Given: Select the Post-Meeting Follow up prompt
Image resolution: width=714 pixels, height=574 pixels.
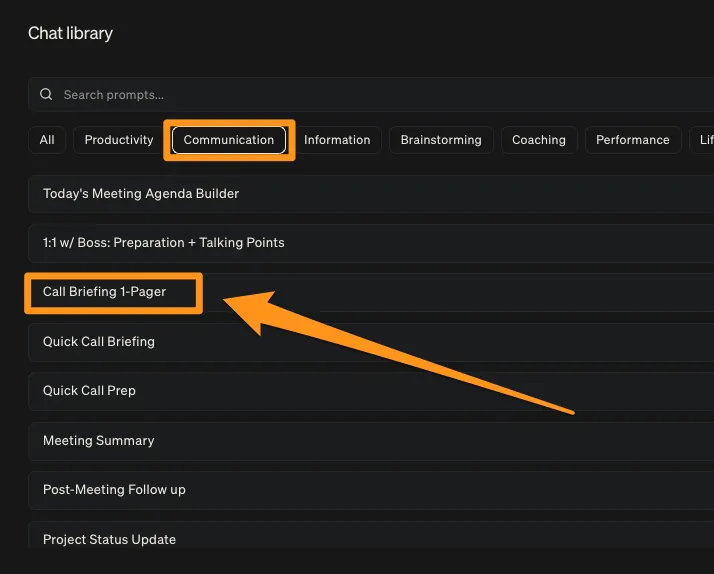Looking at the screenshot, I should pos(114,490).
